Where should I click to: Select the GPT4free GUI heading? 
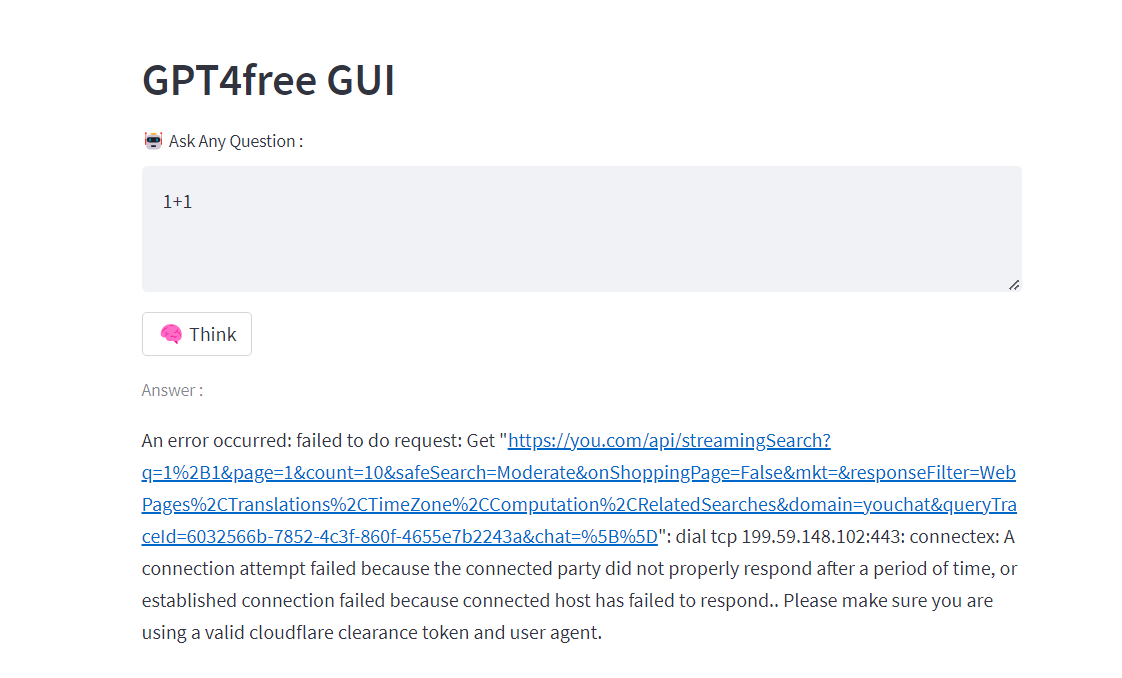[268, 80]
